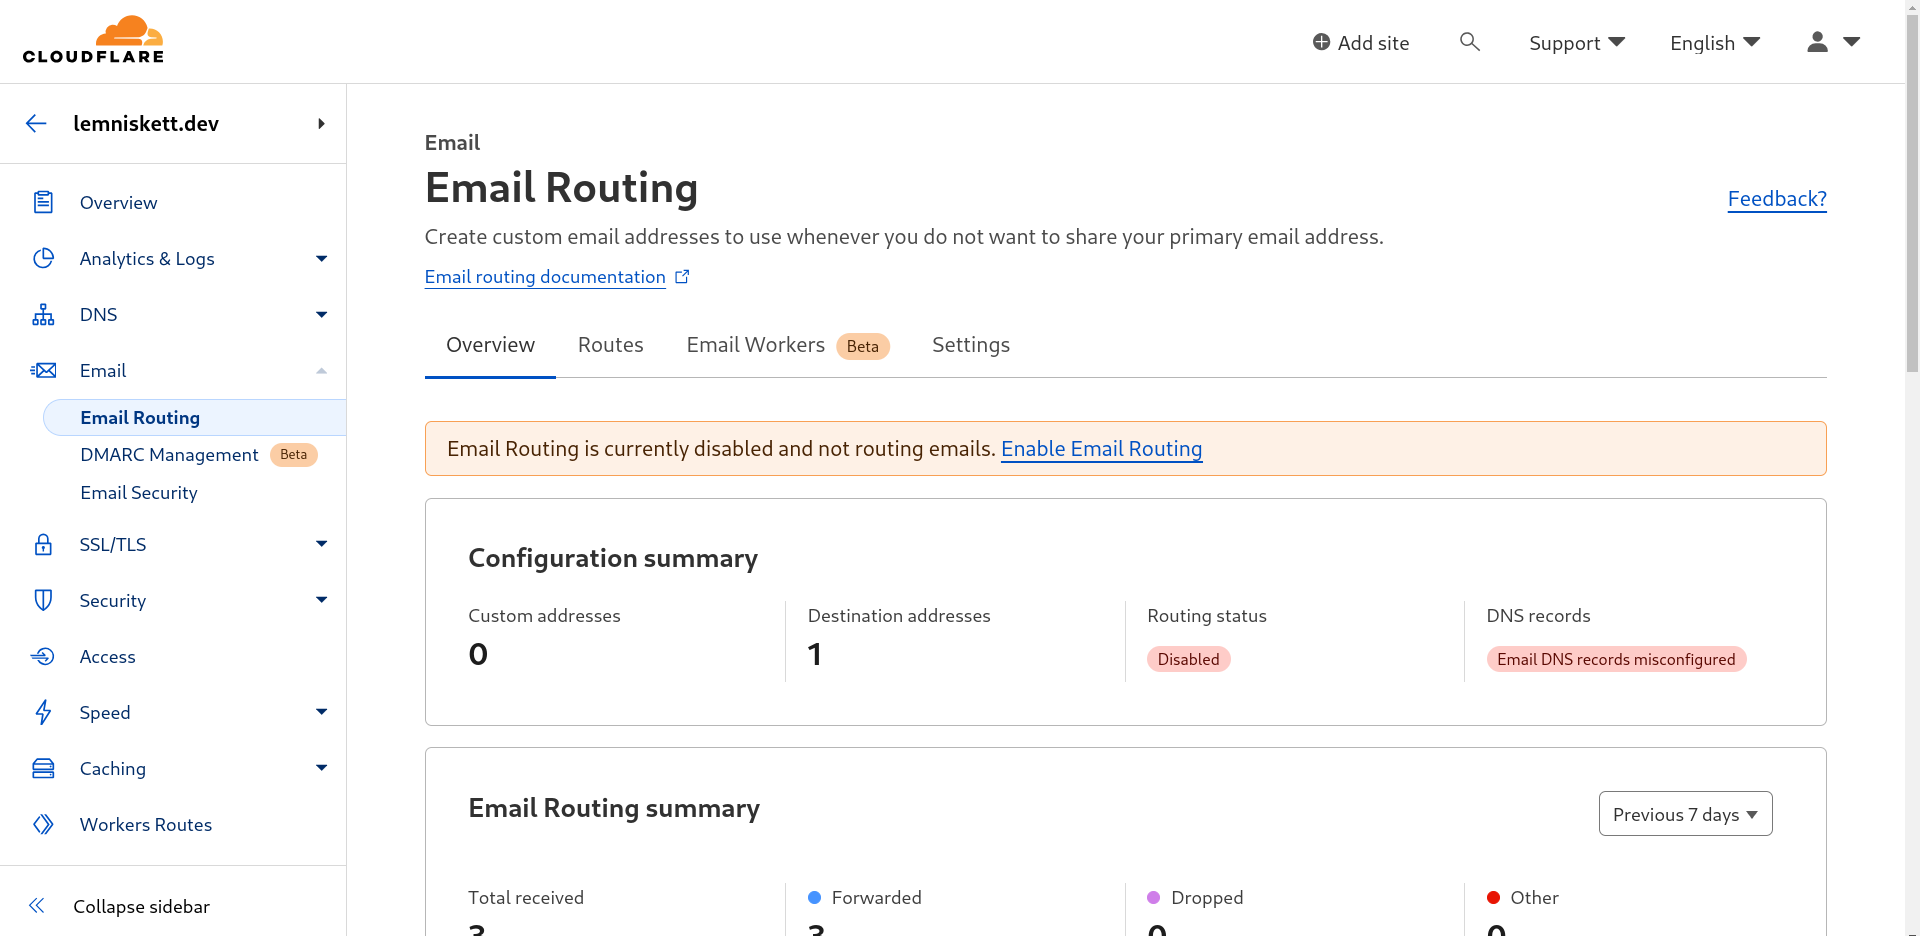Viewport: 1920px width, 936px height.
Task: Open Email routing documentation link
Action: point(545,277)
